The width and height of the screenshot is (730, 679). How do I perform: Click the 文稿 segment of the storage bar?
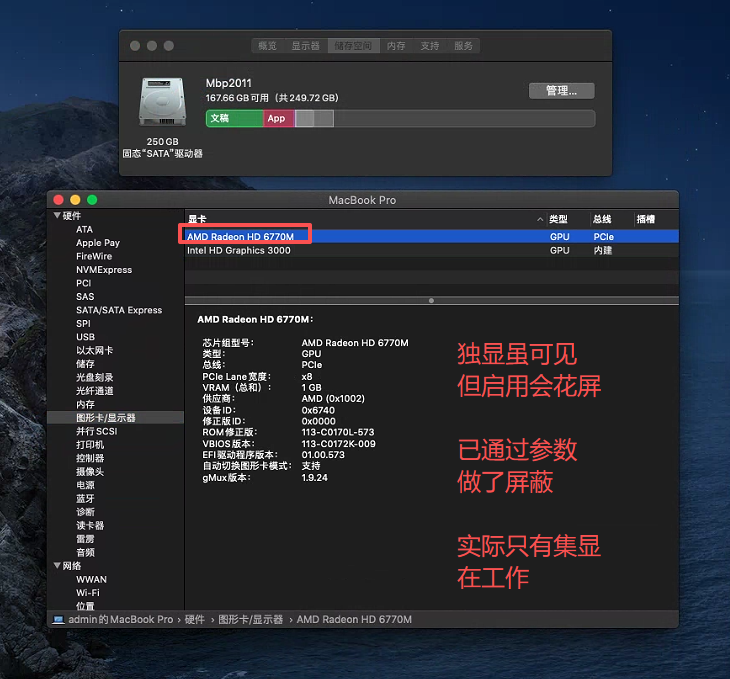coord(234,118)
